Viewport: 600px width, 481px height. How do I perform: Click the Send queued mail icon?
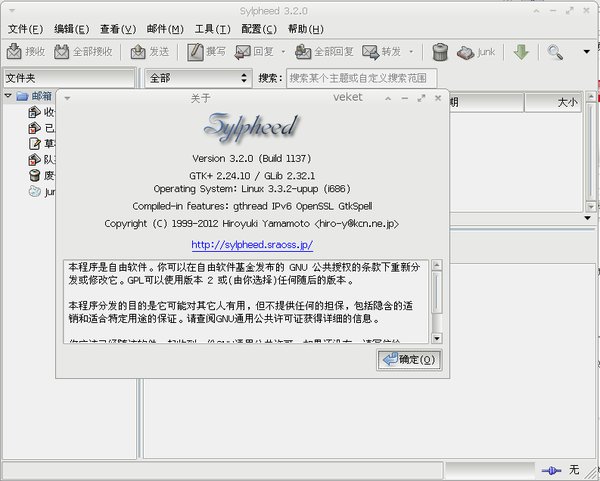tap(138, 52)
